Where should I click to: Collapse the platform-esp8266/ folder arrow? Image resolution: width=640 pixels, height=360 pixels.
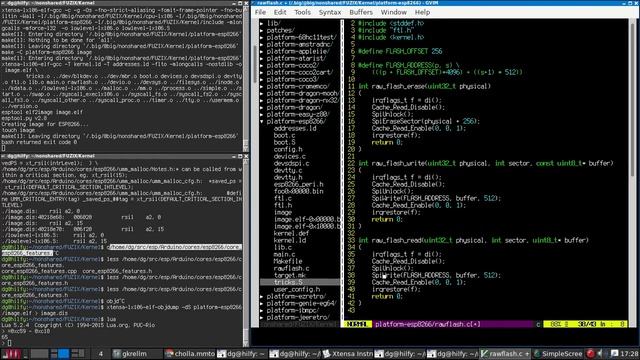(x=262, y=122)
